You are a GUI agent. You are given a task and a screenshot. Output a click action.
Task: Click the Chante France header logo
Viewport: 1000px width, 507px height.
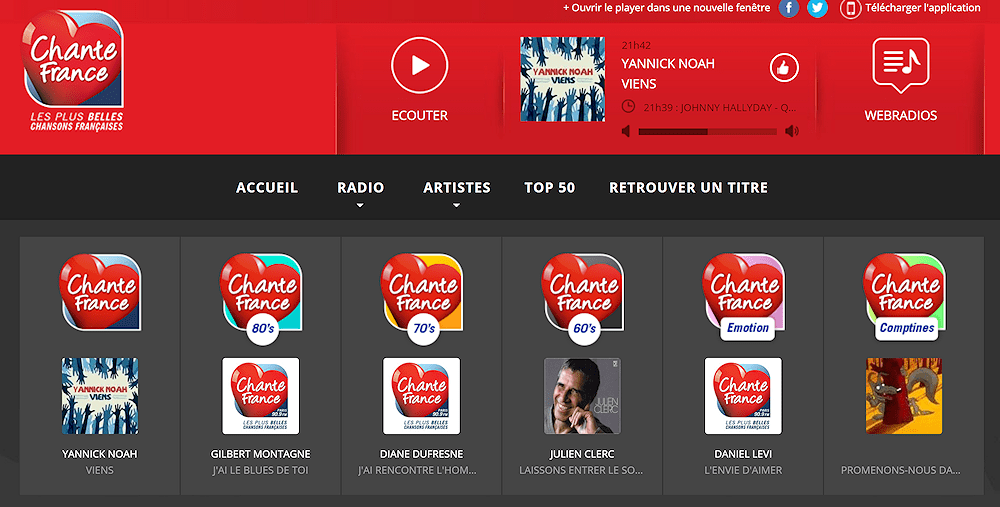73,70
